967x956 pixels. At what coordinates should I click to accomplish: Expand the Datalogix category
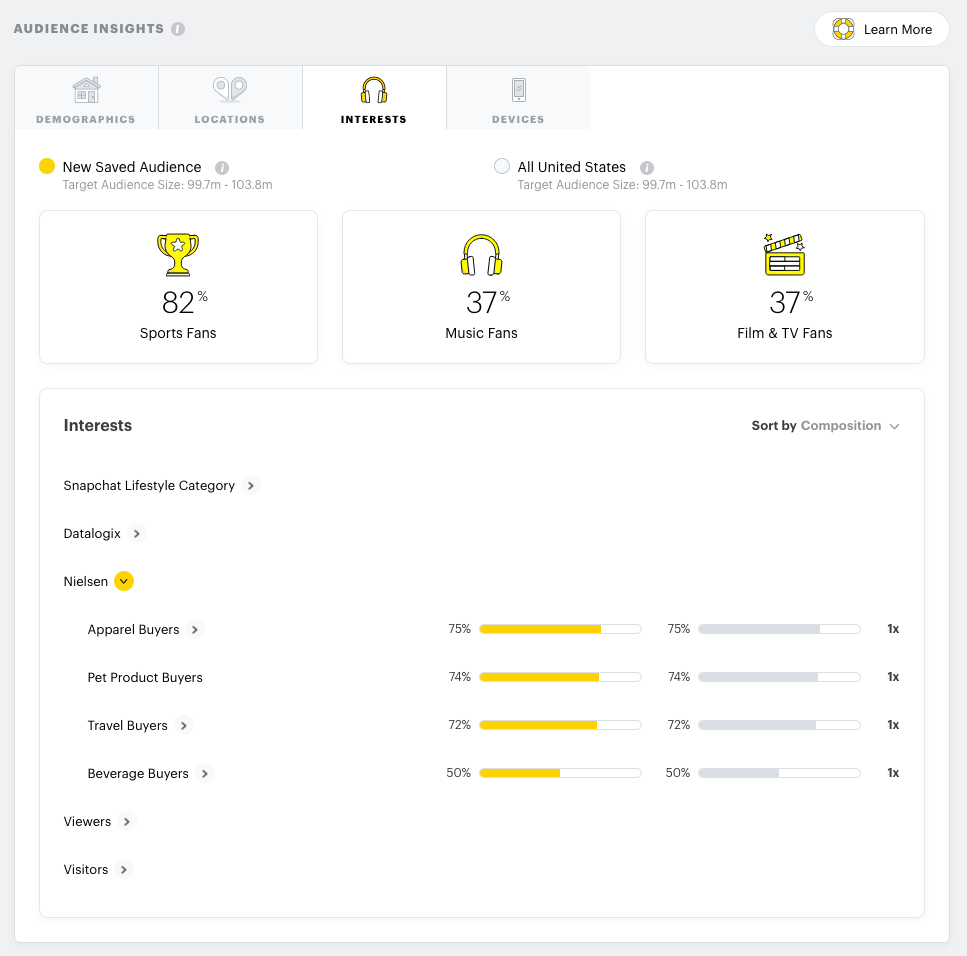coord(137,534)
